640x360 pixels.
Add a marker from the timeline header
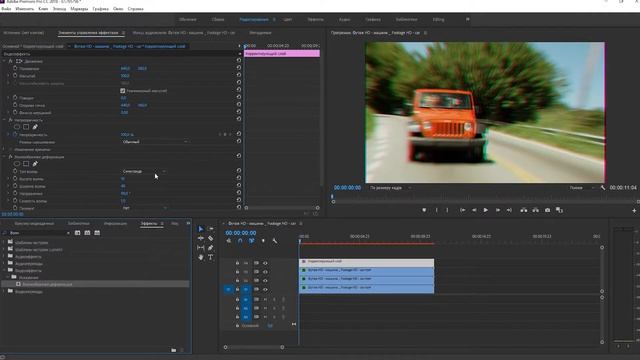click(x=263, y=241)
